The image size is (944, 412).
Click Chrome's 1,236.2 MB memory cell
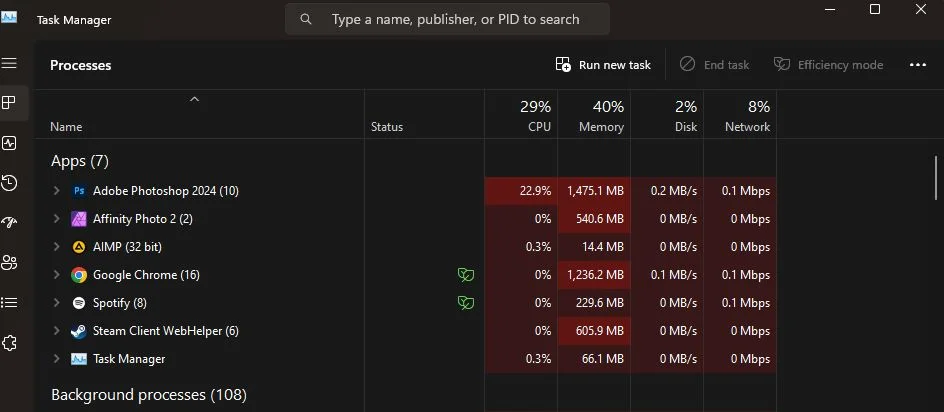click(594, 275)
